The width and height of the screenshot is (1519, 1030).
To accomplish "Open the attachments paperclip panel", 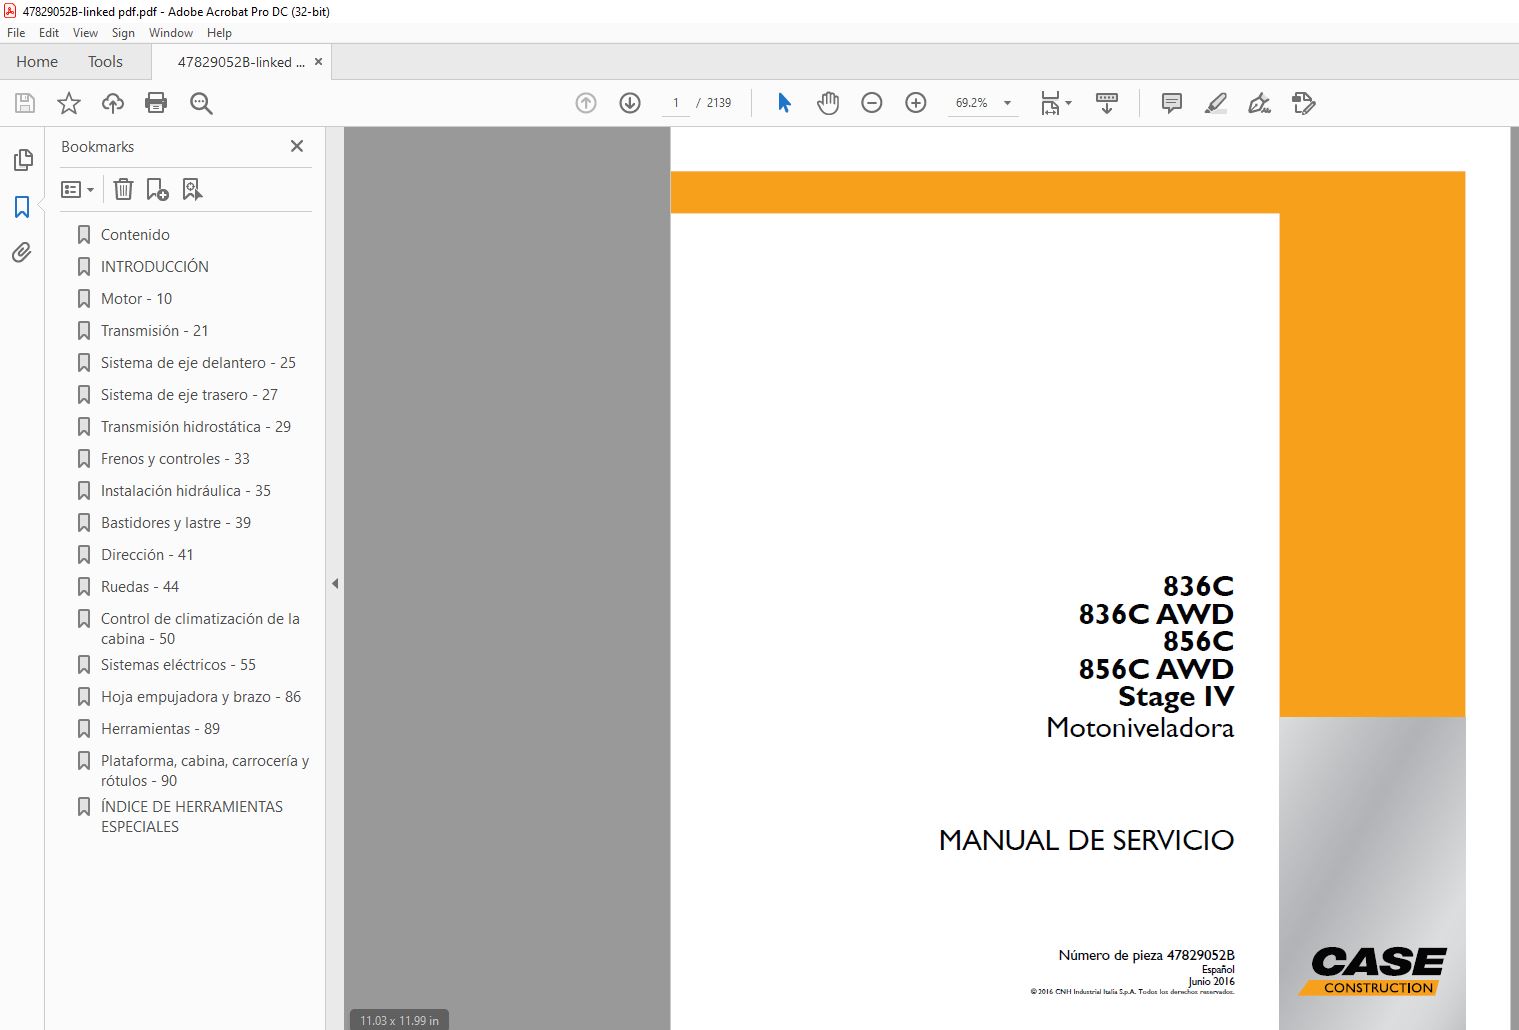I will tap(22, 252).
